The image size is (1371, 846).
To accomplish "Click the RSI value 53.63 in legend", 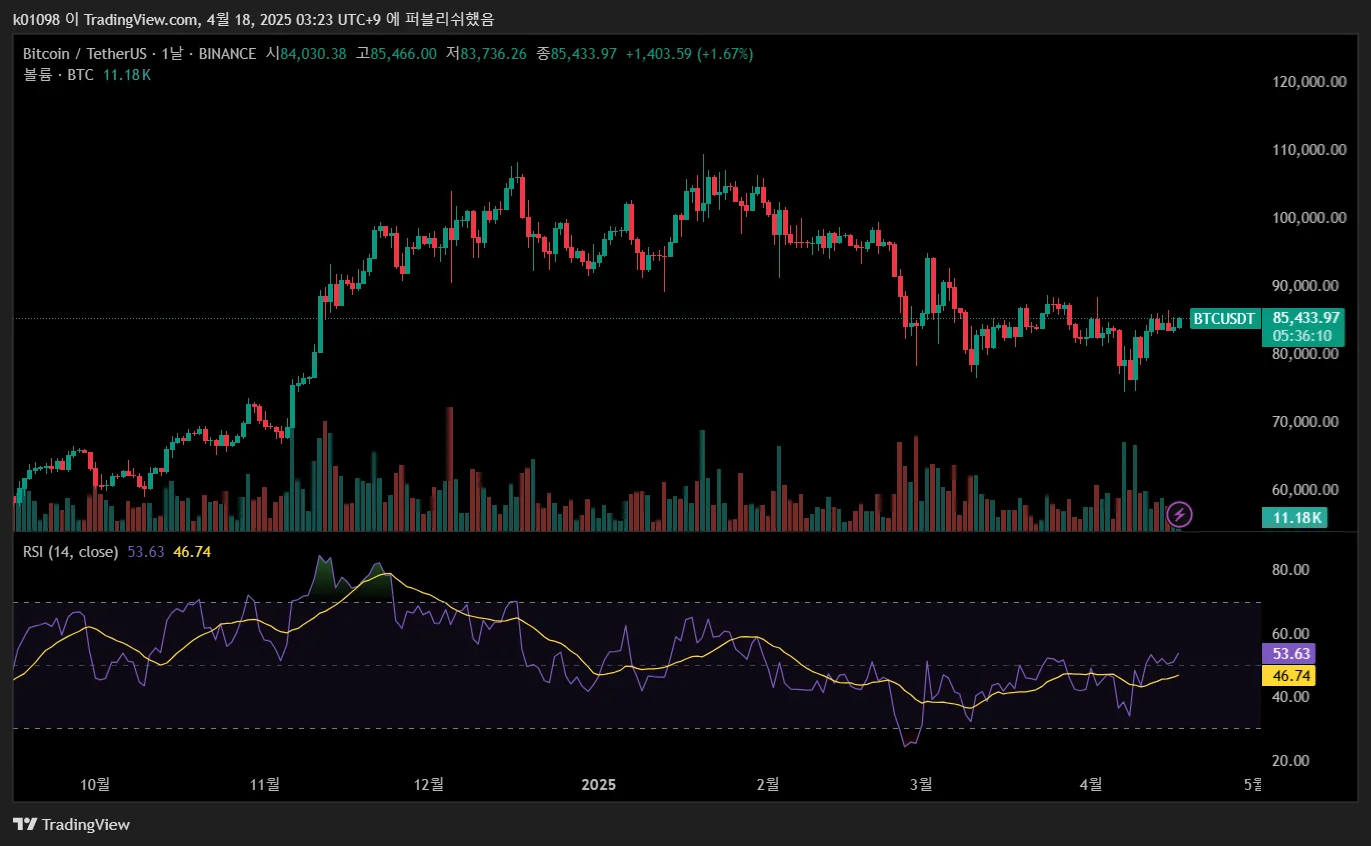I will (146, 551).
